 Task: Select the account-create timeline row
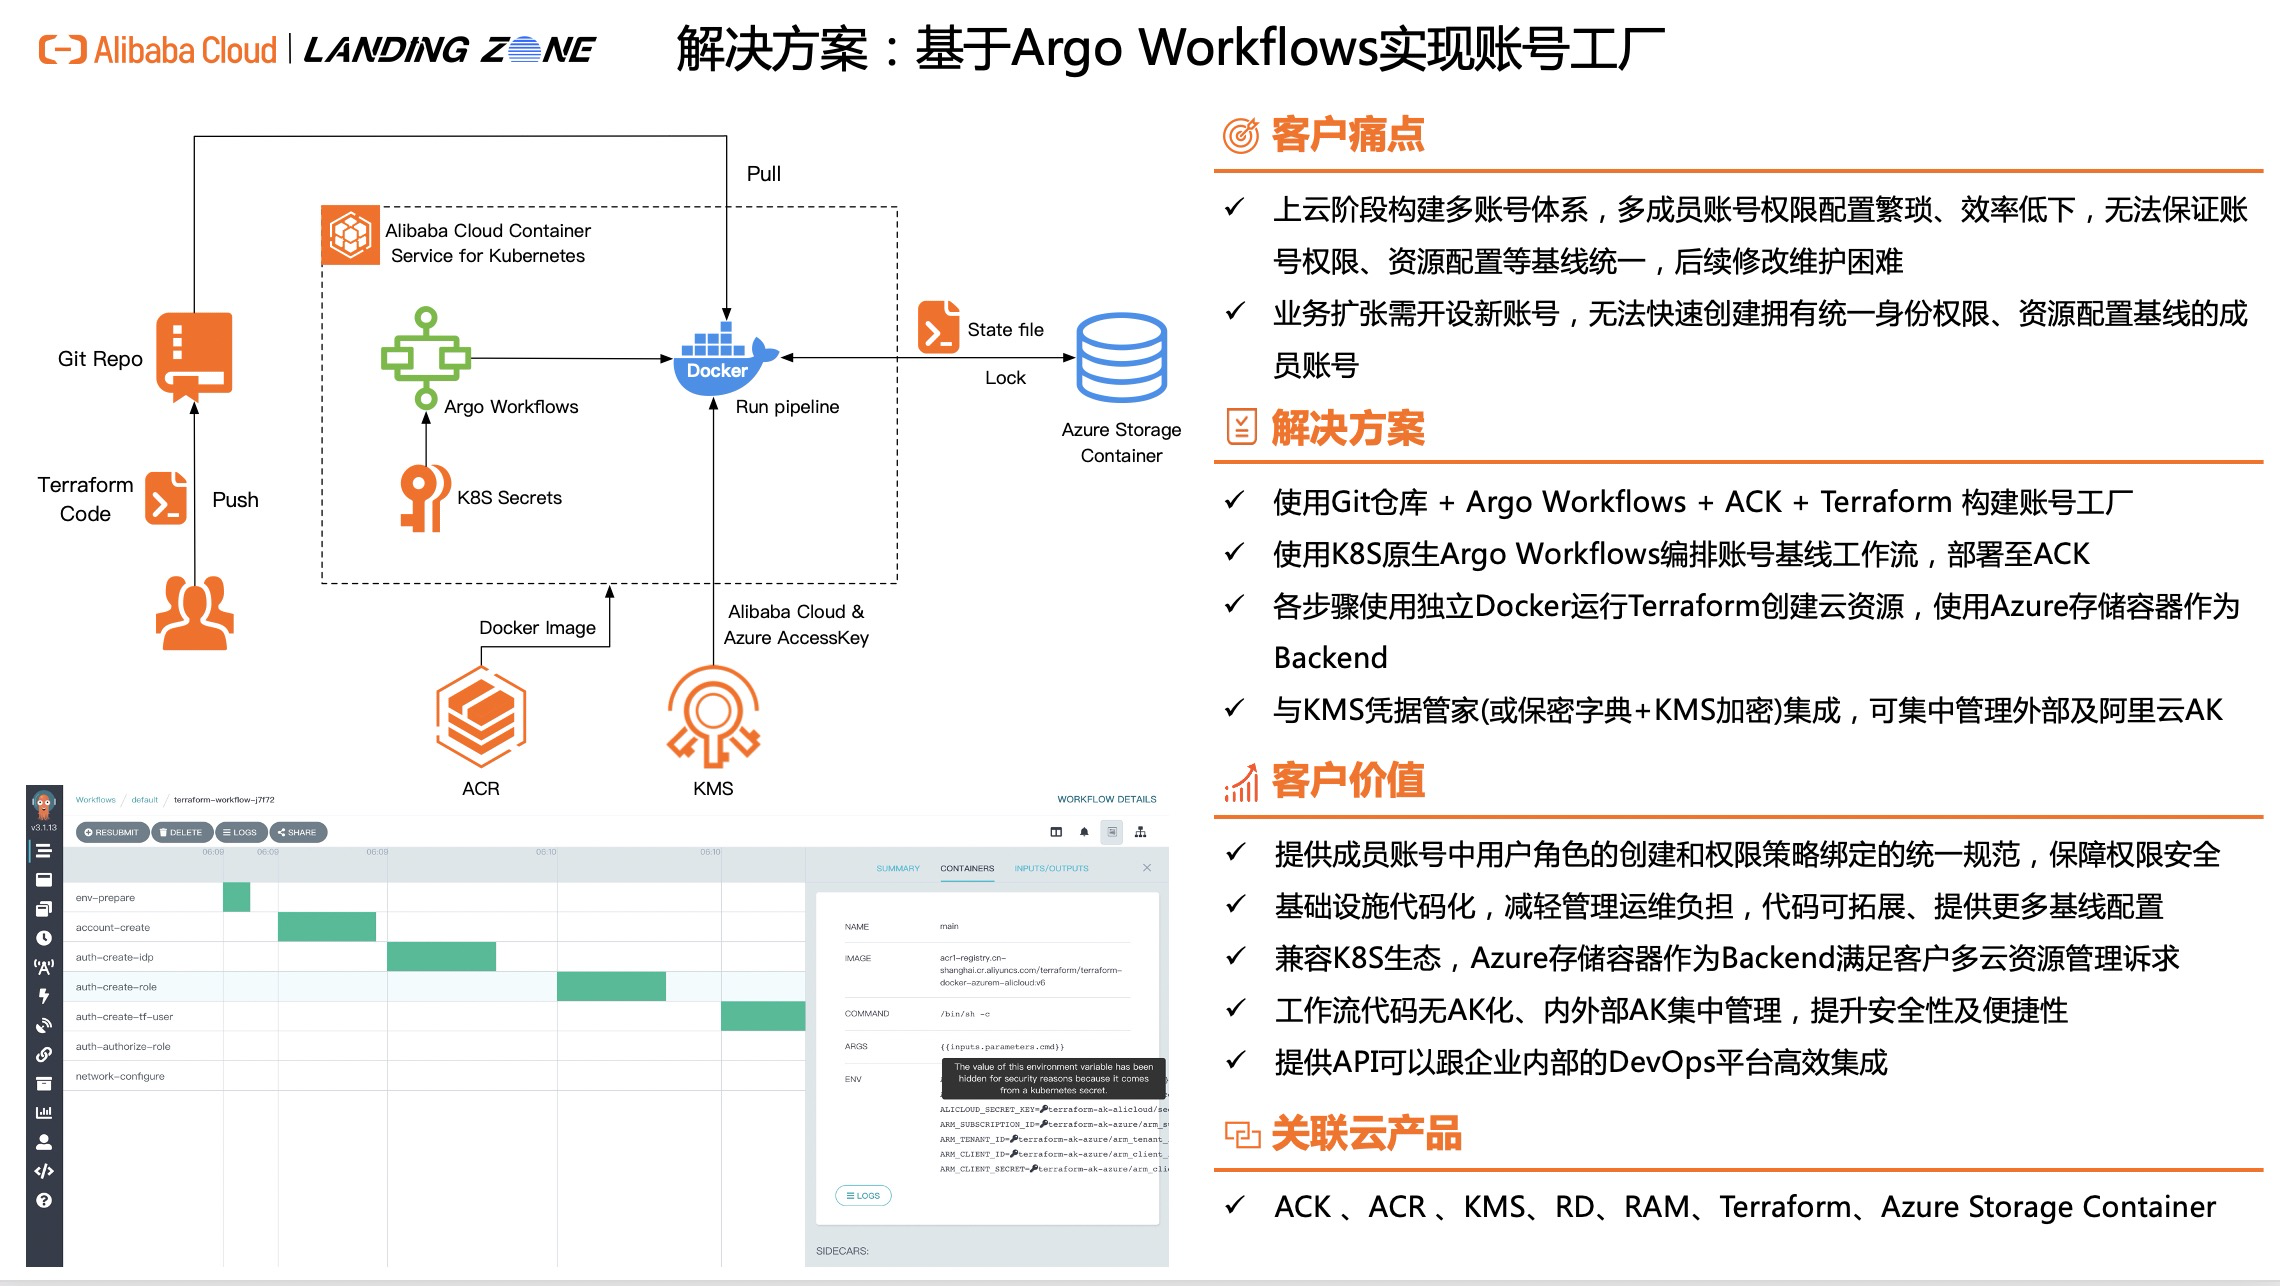[434, 927]
